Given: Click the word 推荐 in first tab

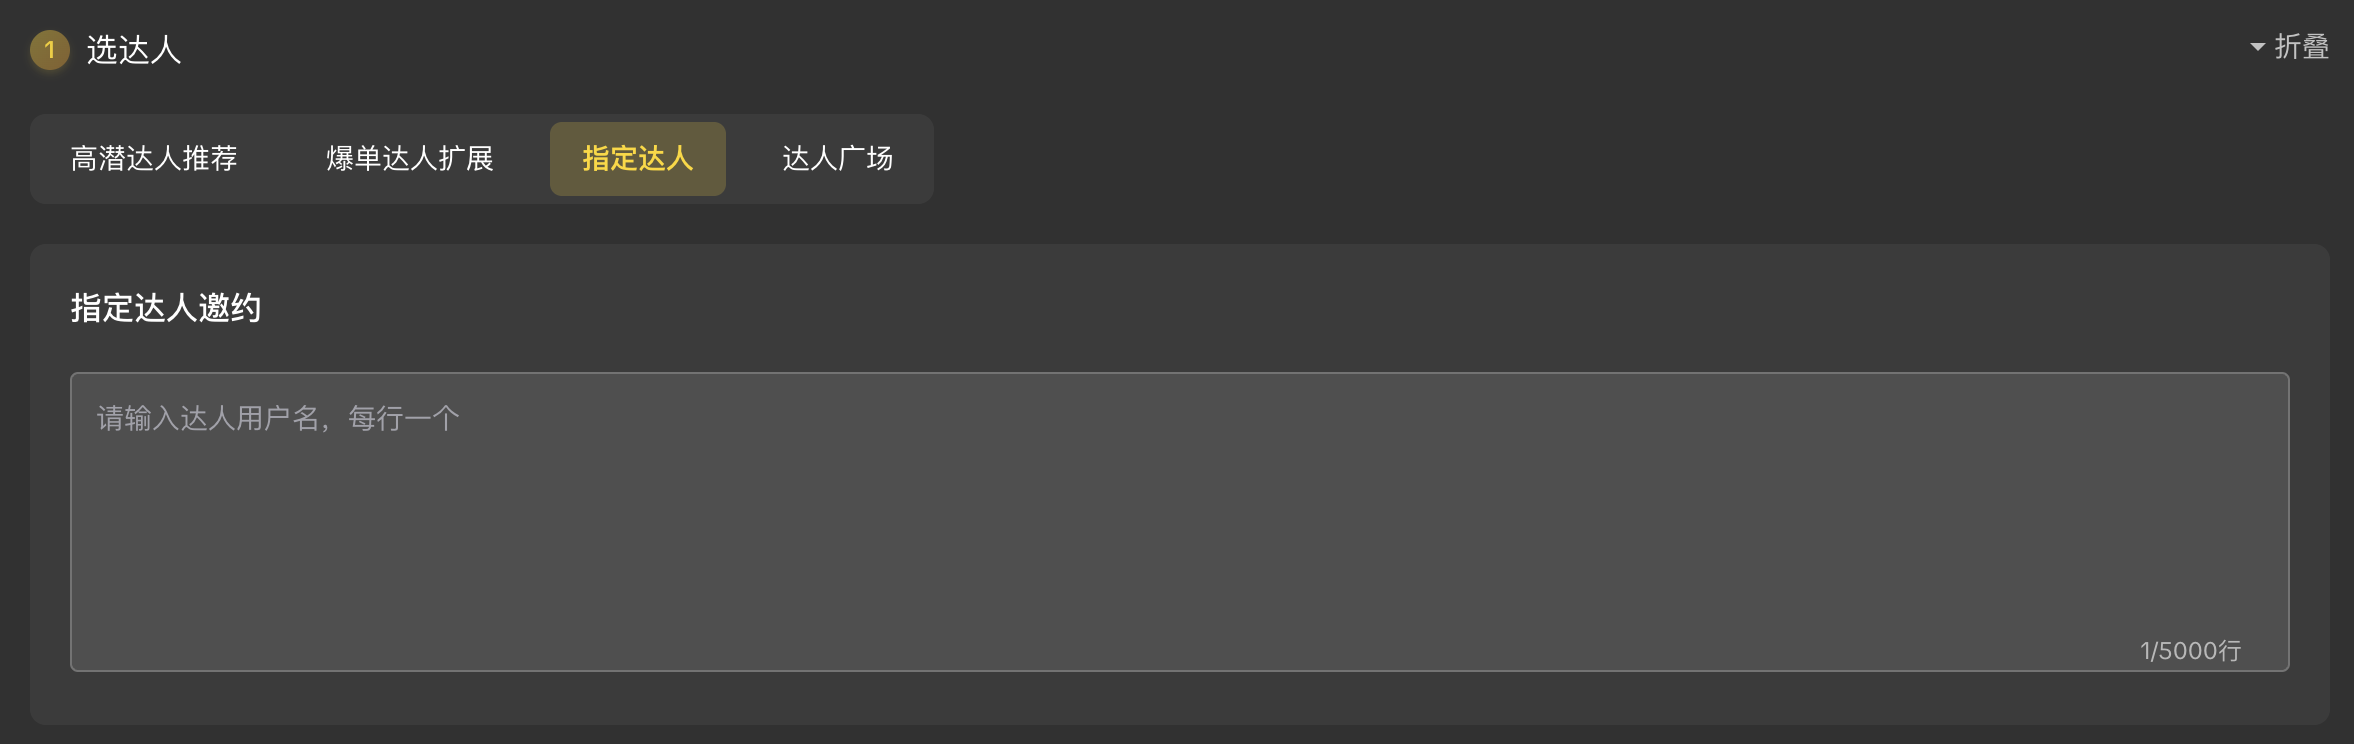Looking at the screenshot, I should pos(210,159).
